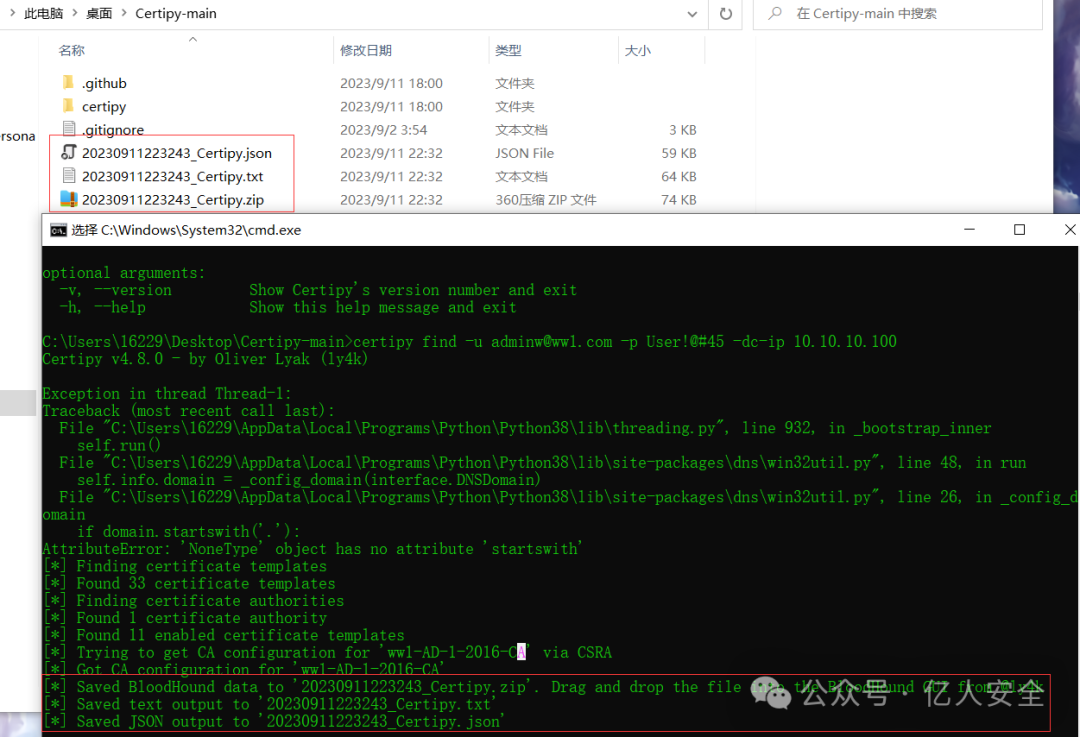Select the .gitignore file icon
The height and width of the screenshot is (737, 1080).
coord(68,129)
